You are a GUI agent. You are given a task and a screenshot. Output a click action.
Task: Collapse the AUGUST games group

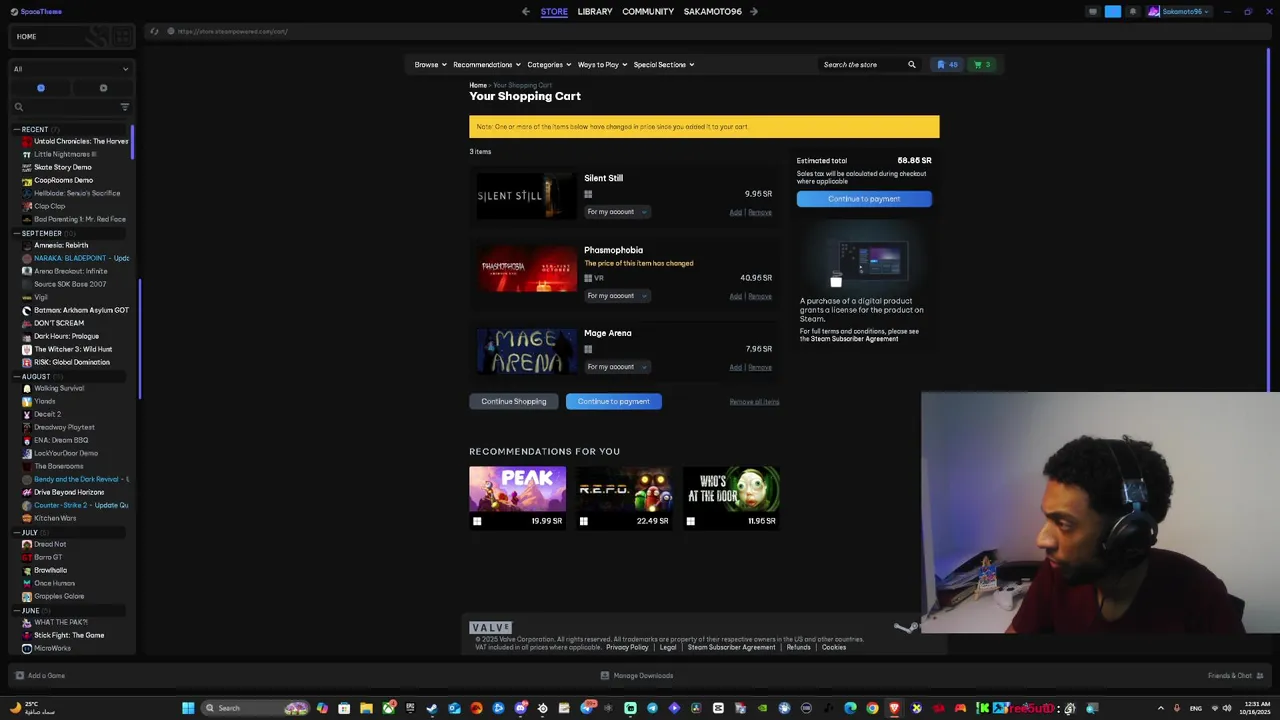click(17, 376)
